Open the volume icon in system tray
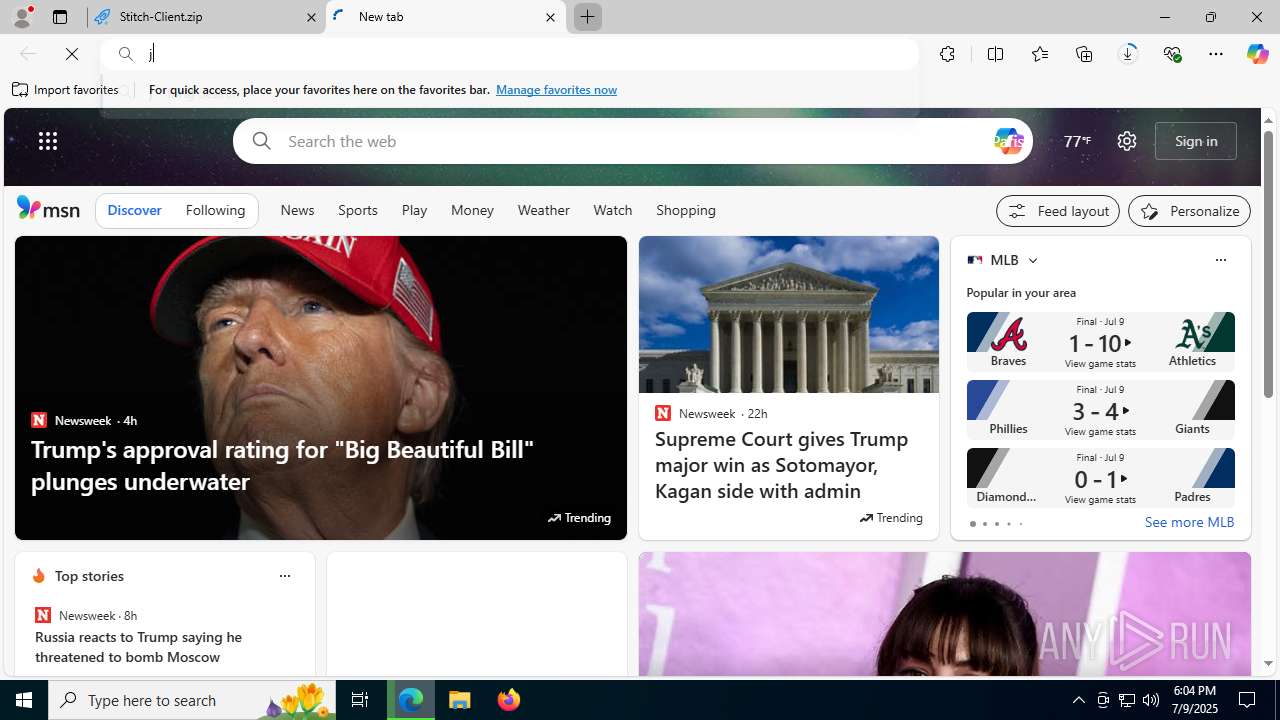The height and width of the screenshot is (720, 1280). pos(1151,700)
